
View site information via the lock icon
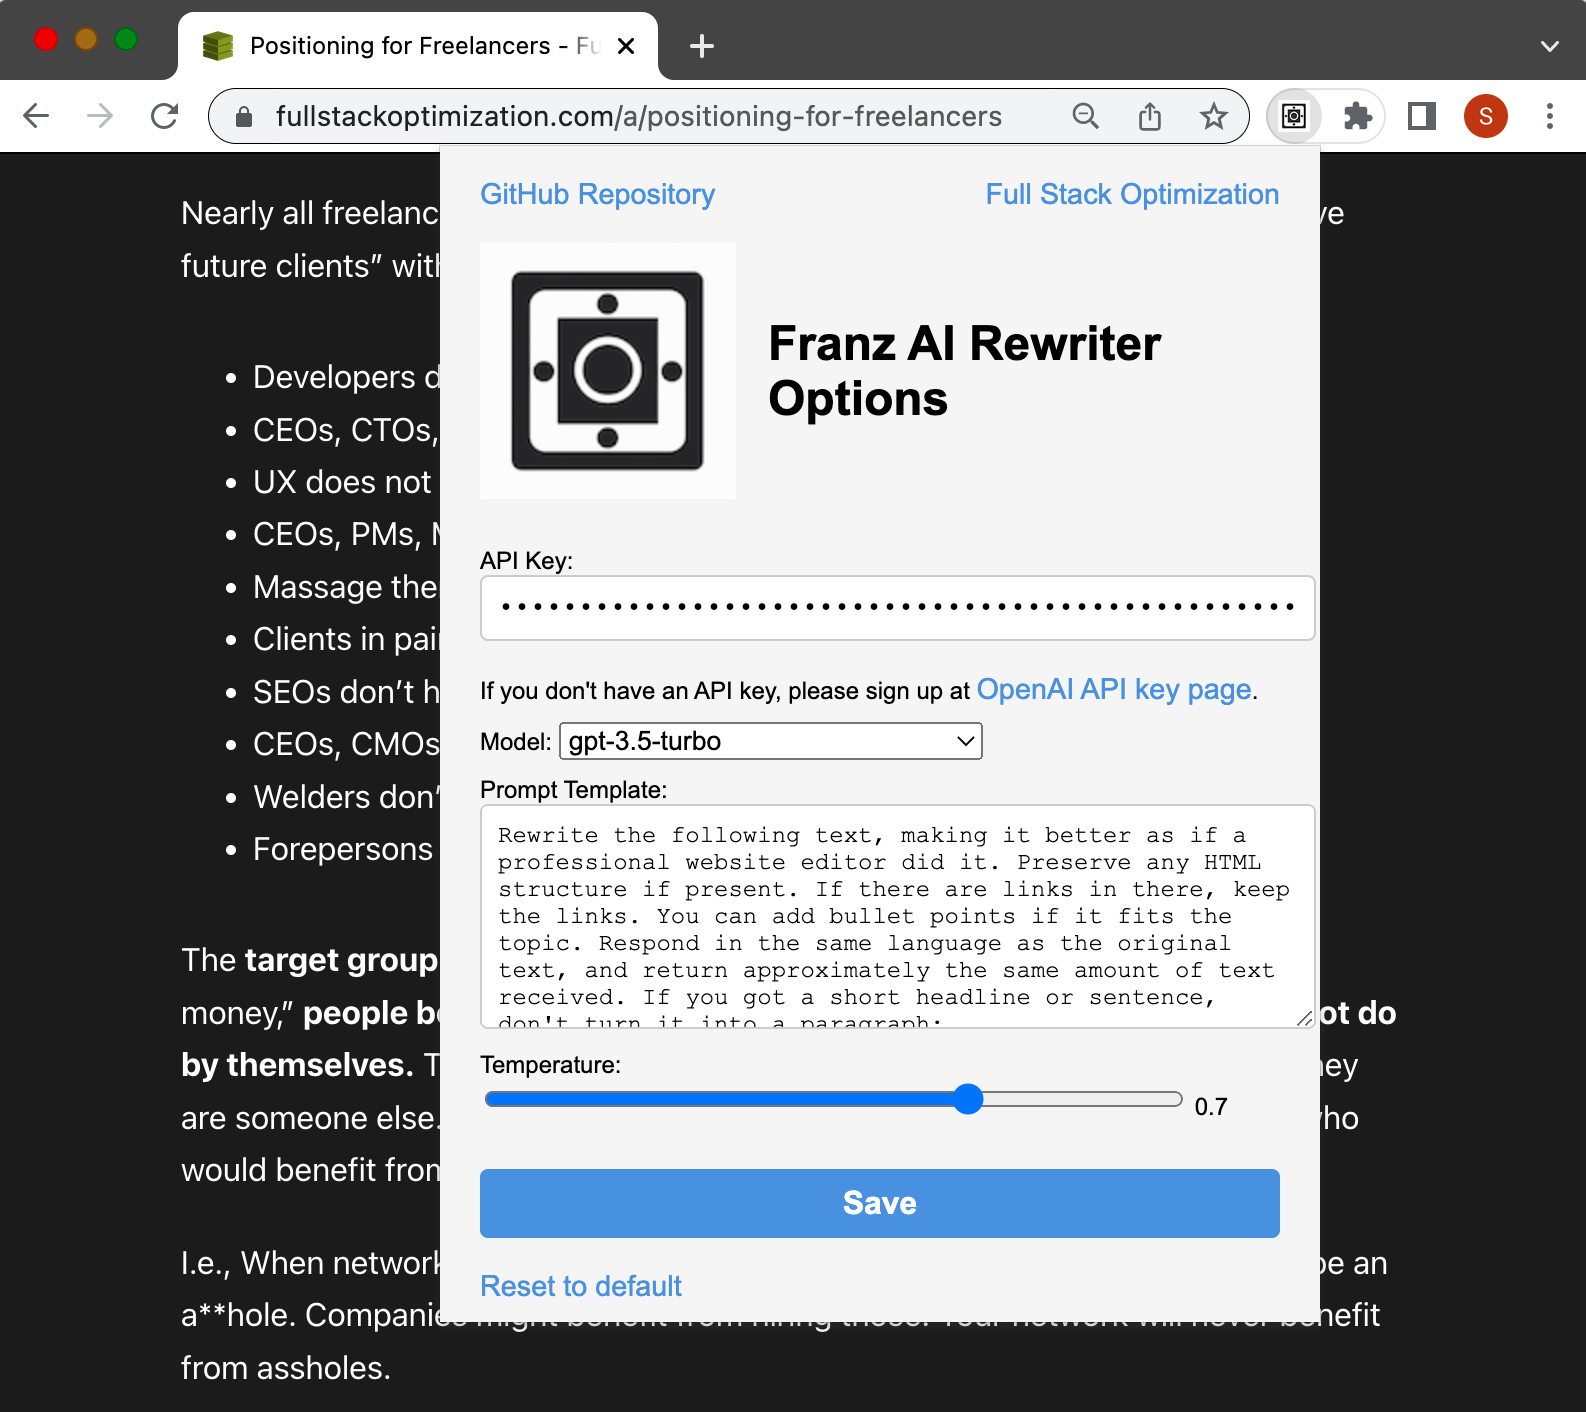coord(243,117)
